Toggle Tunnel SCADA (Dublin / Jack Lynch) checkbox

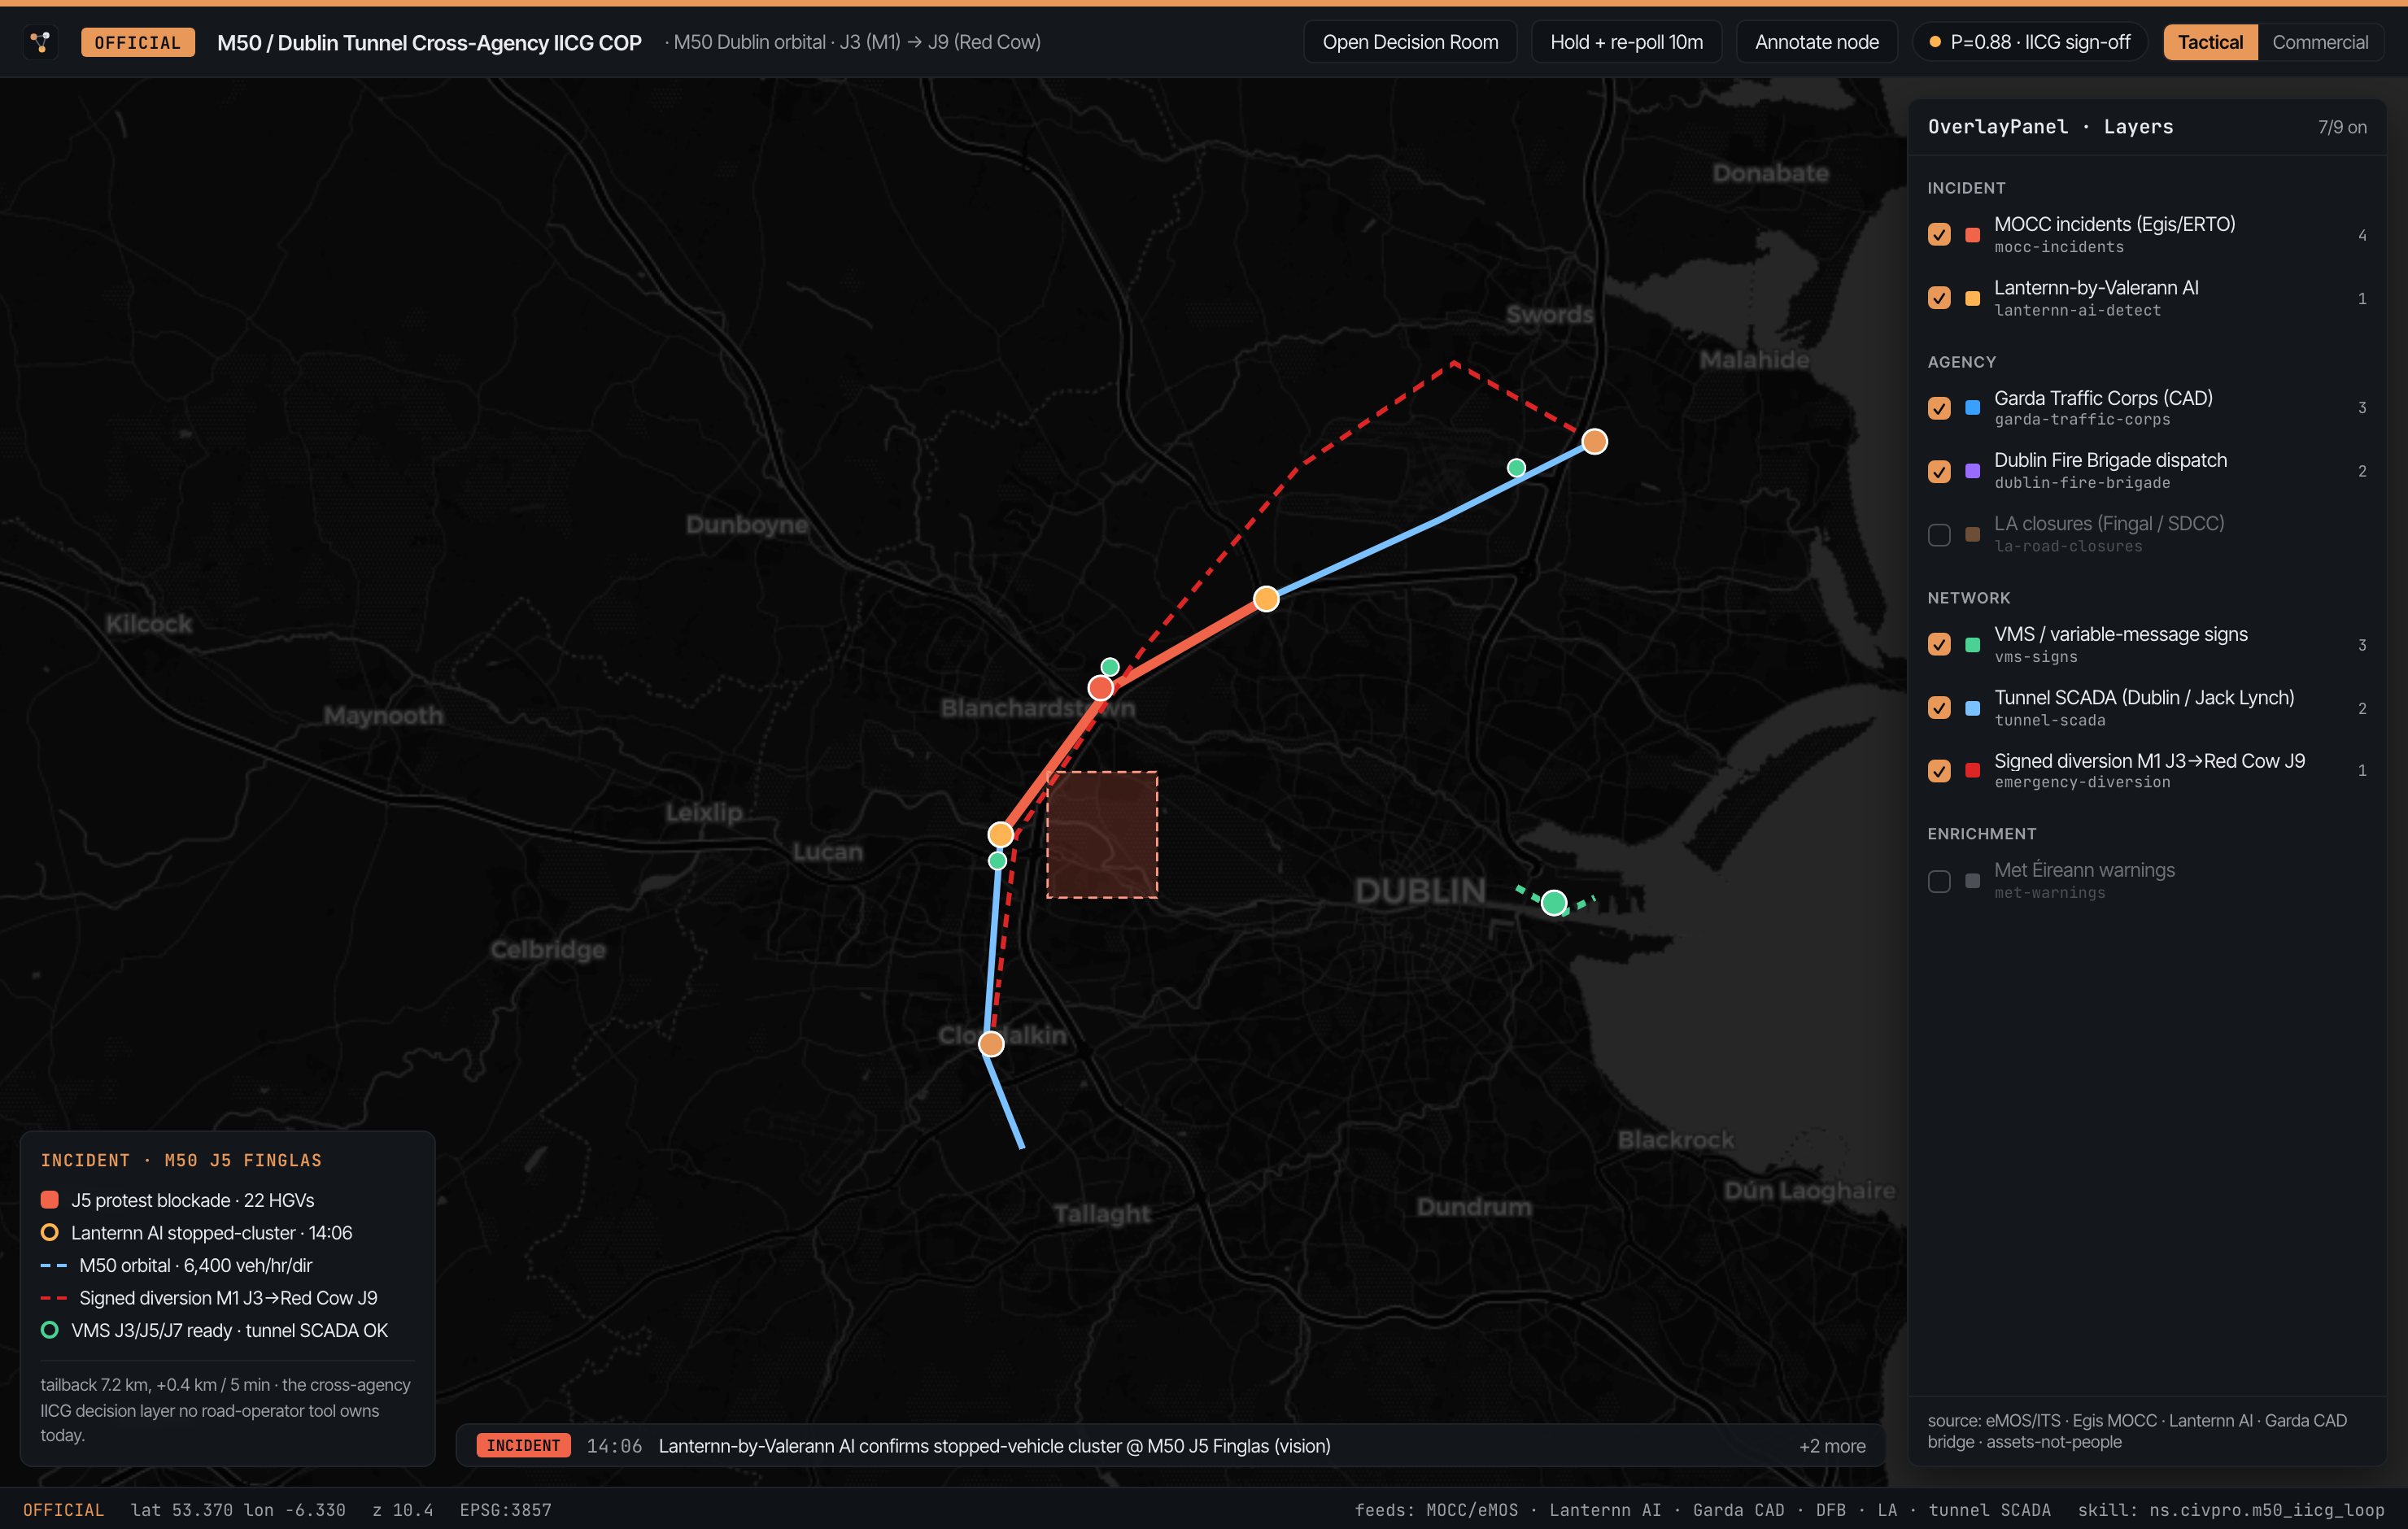pos(1939,708)
